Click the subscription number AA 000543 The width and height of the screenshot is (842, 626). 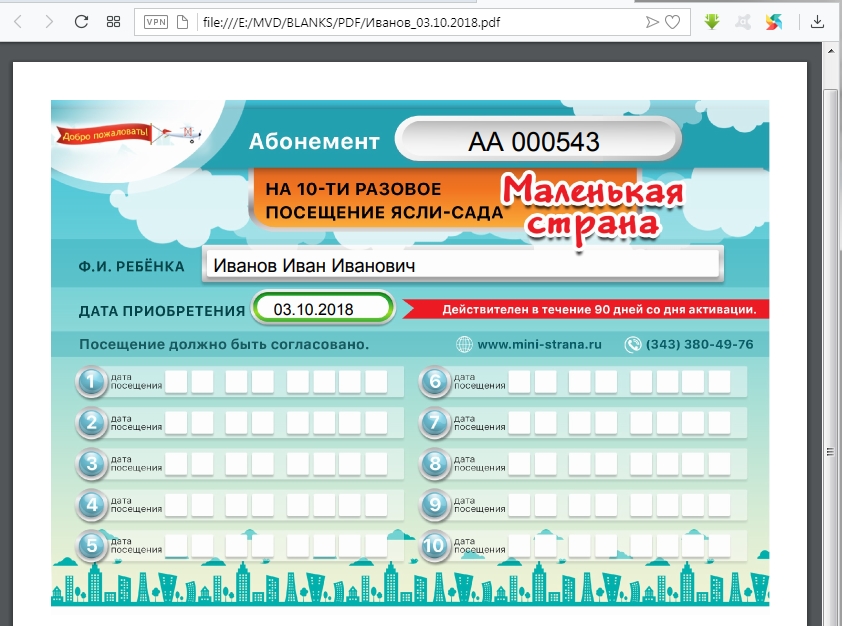click(x=534, y=141)
